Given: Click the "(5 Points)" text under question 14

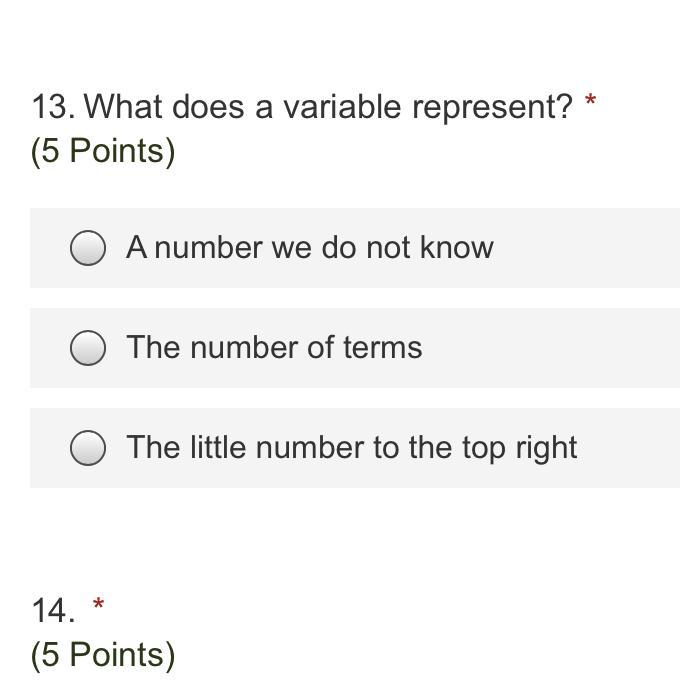Looking at the screenshot, I should coord(103,655).
